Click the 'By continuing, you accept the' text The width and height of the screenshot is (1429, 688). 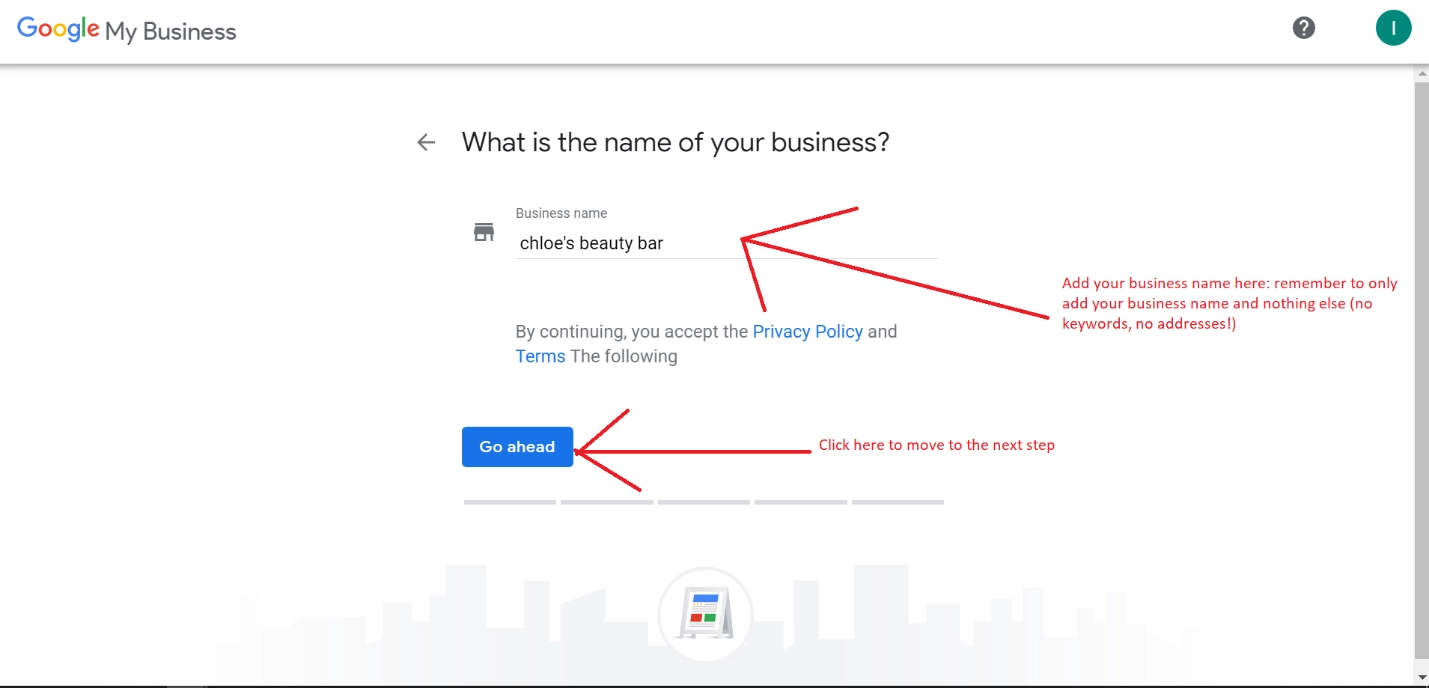[x=632, y=331]
